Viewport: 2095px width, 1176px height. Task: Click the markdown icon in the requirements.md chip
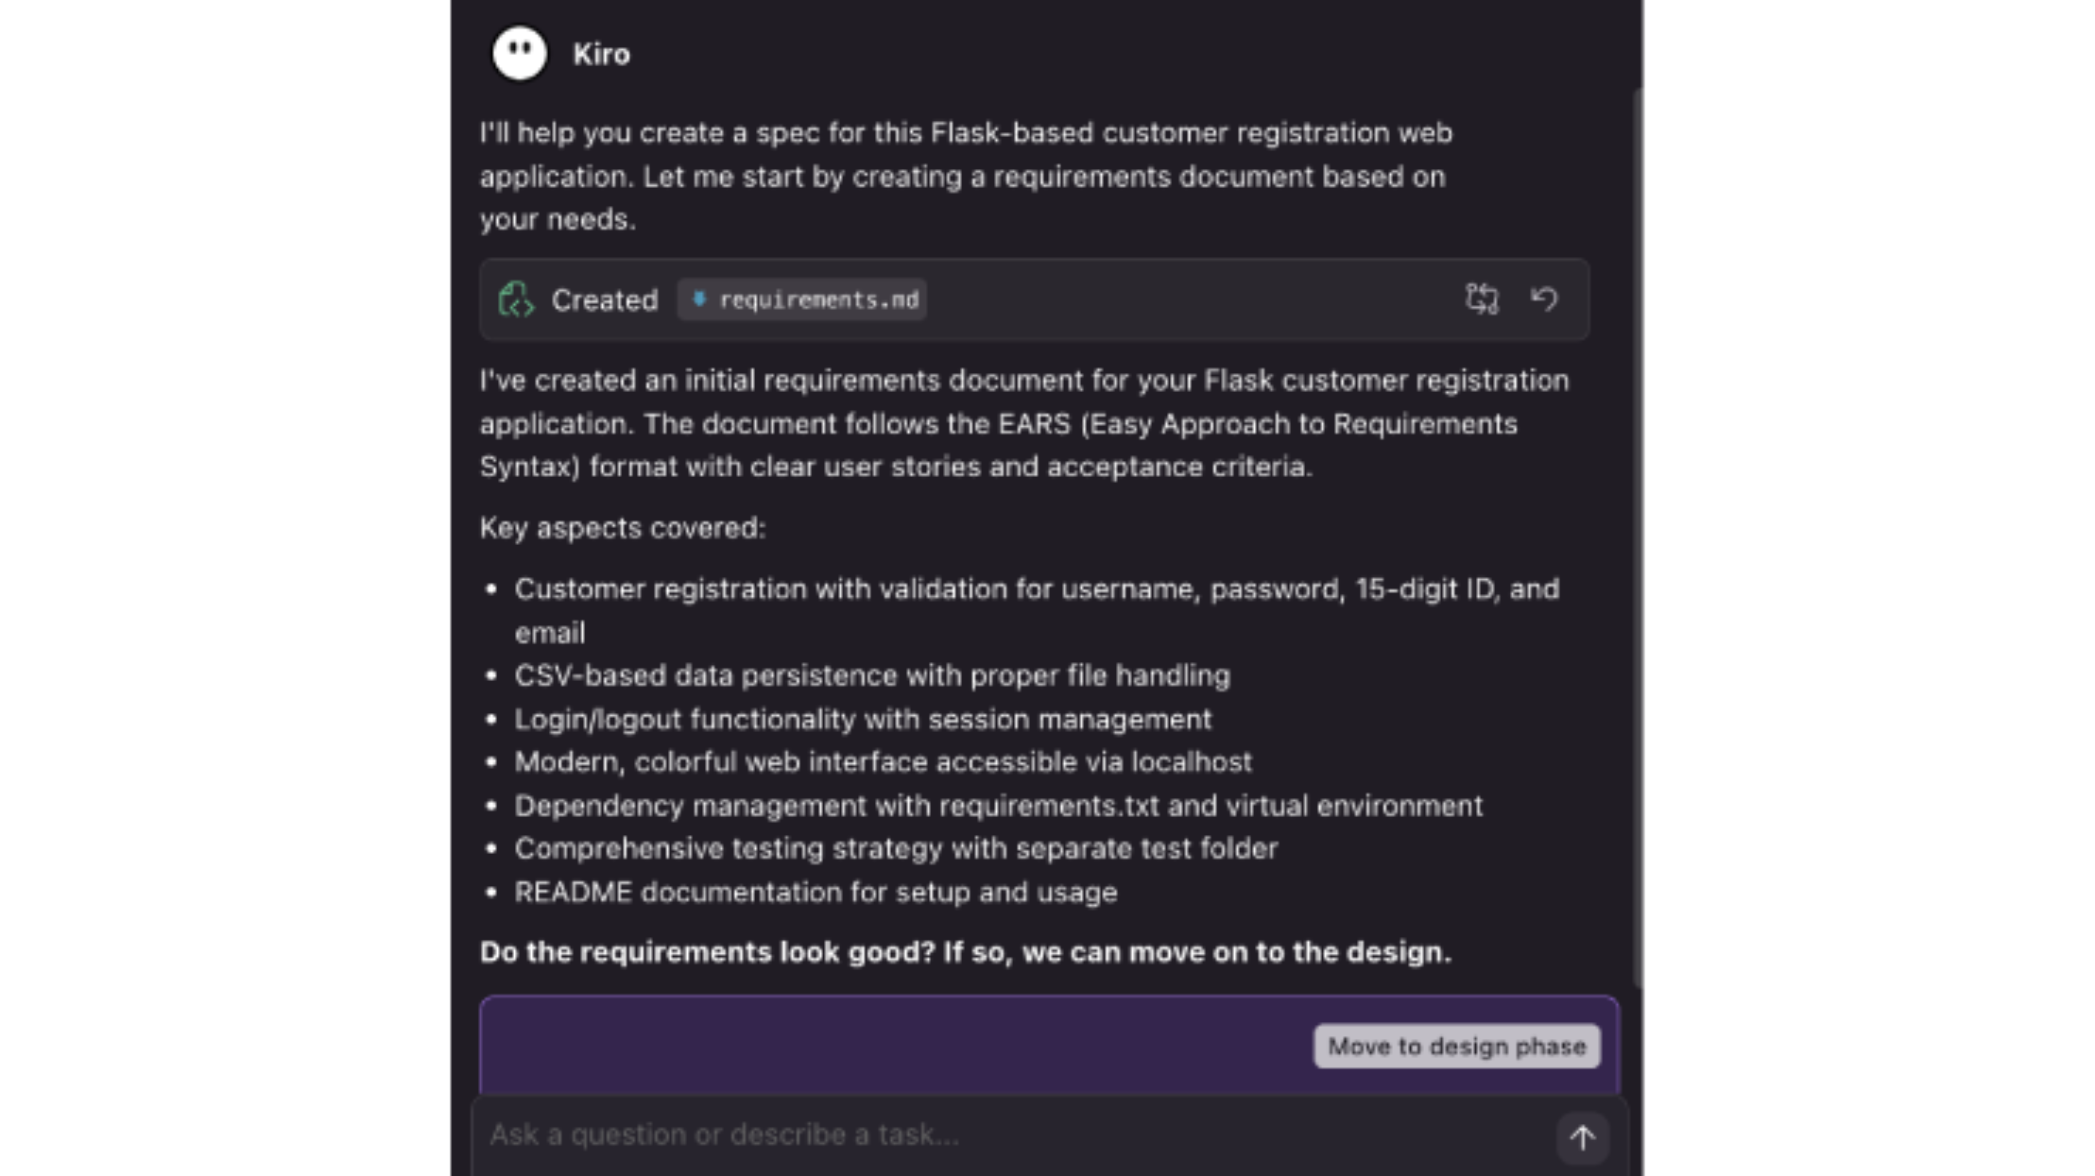699,299
